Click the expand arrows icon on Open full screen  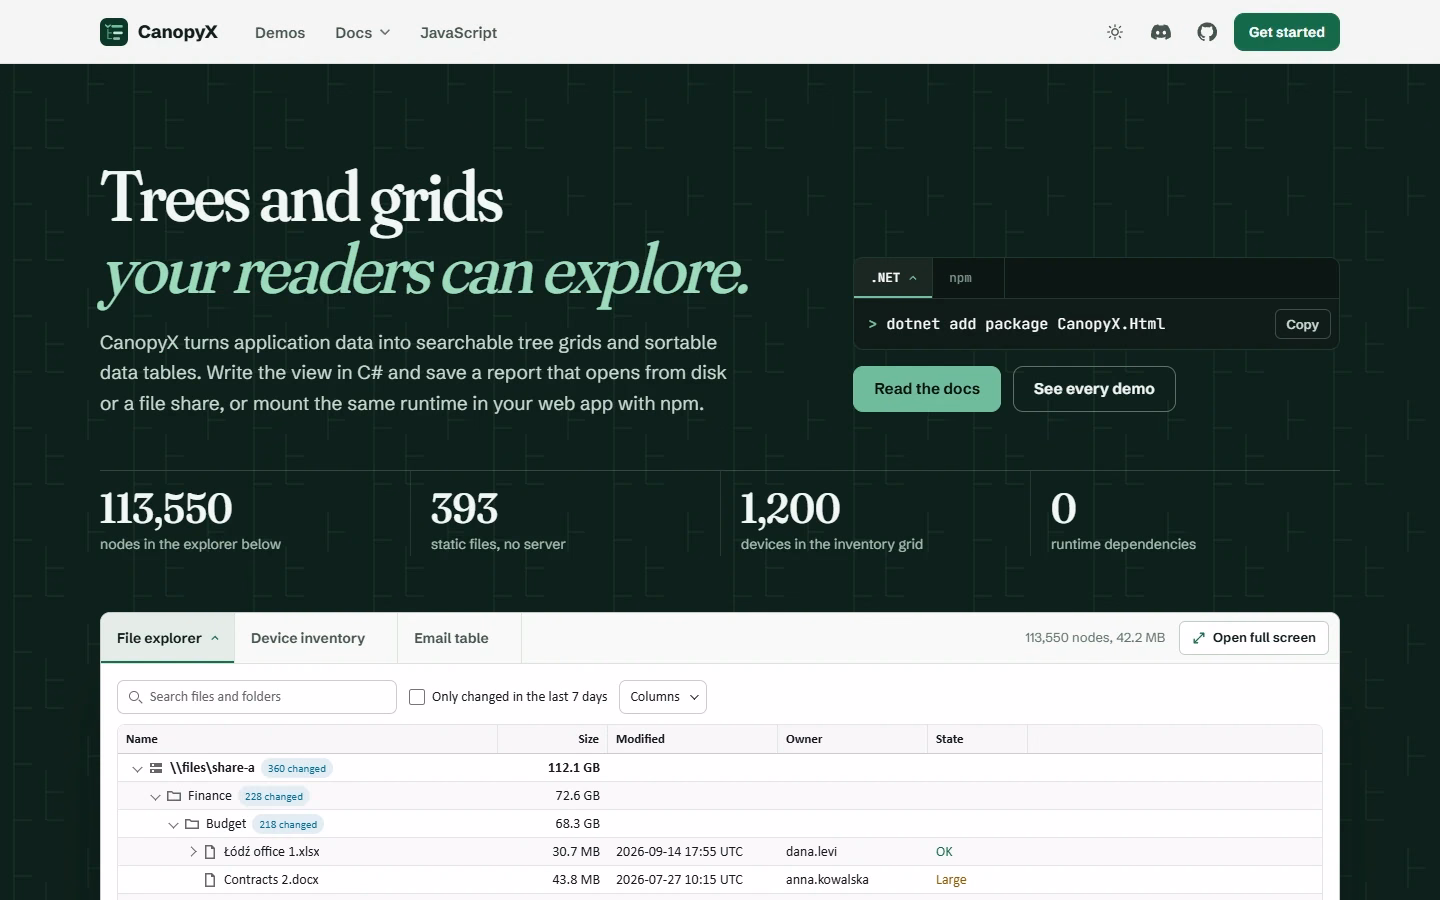[x=1199, y=638]
